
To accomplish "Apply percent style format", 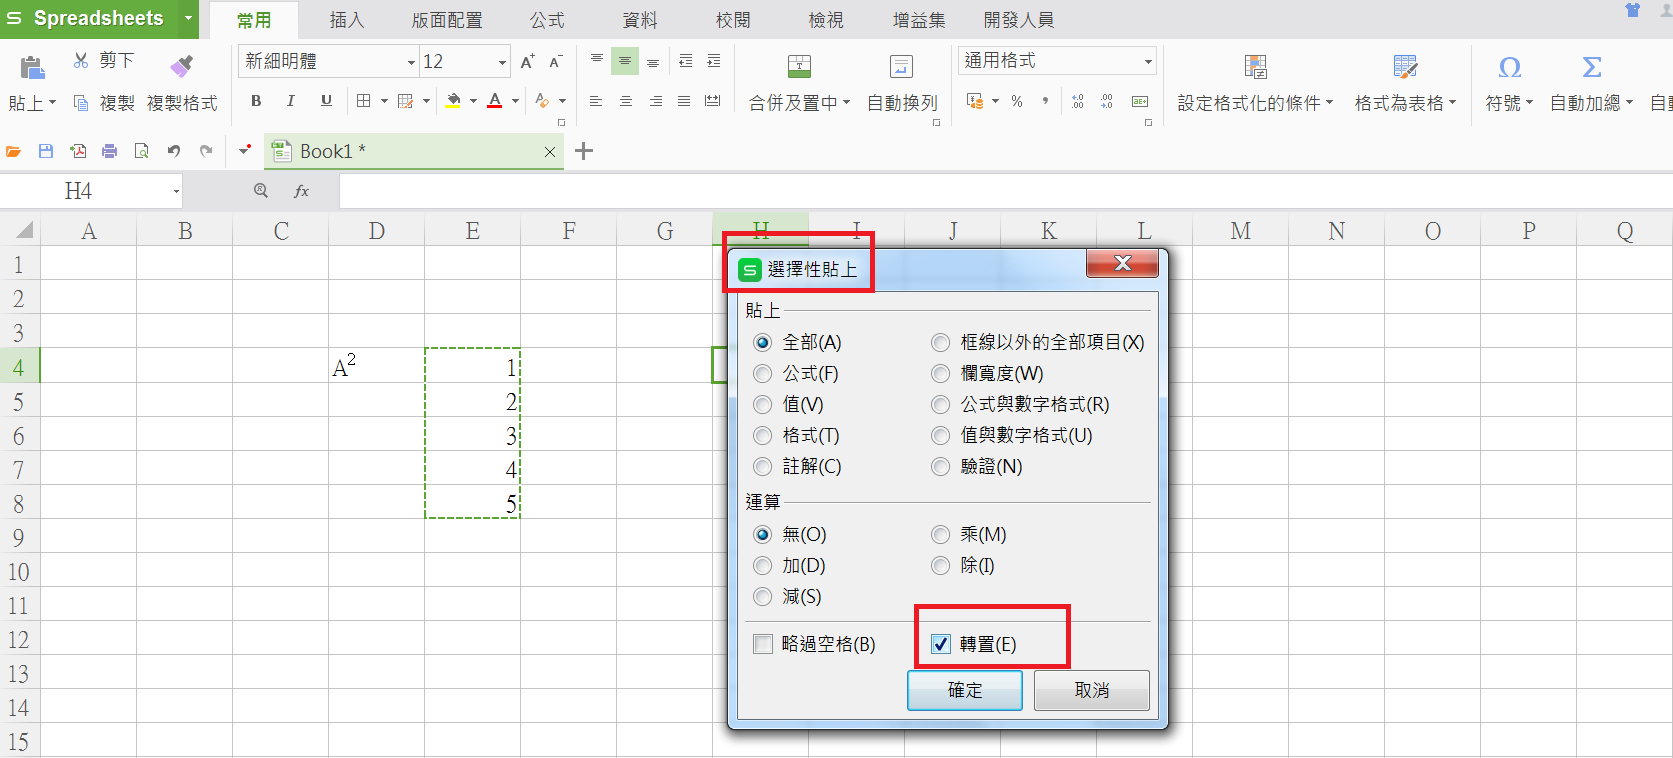I will (x=1017, y=101).
